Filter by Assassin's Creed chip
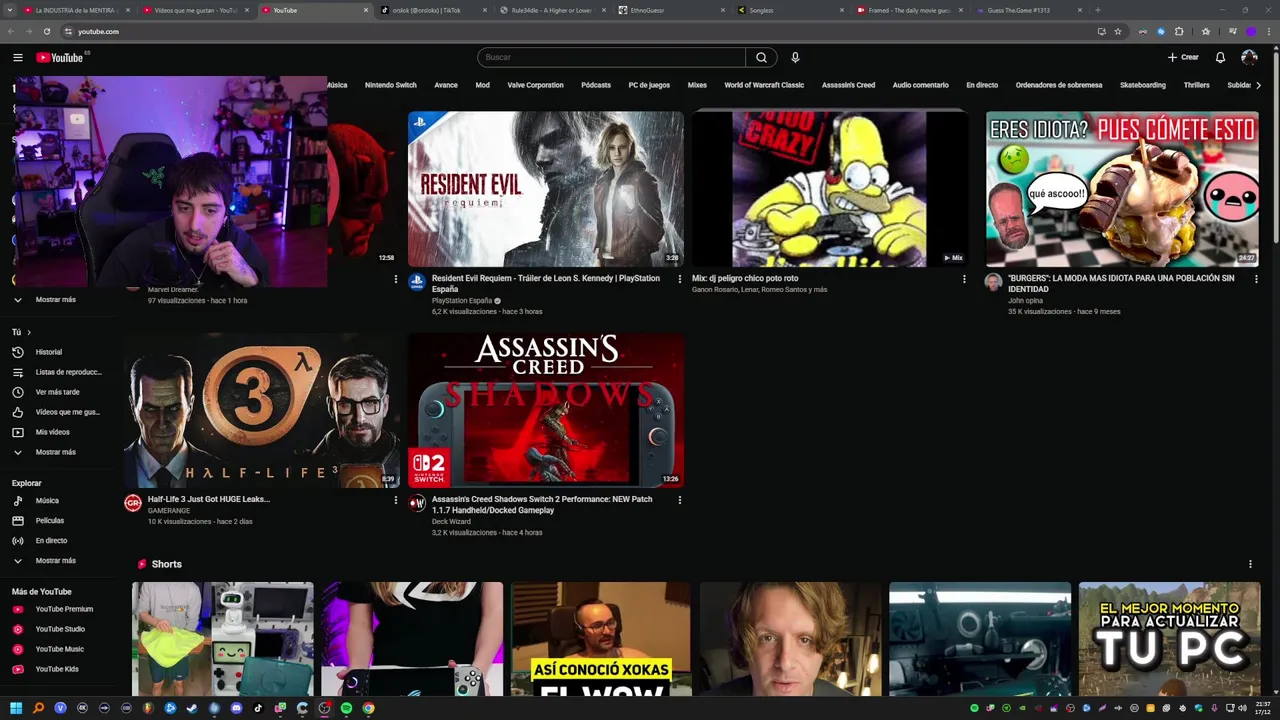This screenshot has height=720, width=1280. click(848, 85)
